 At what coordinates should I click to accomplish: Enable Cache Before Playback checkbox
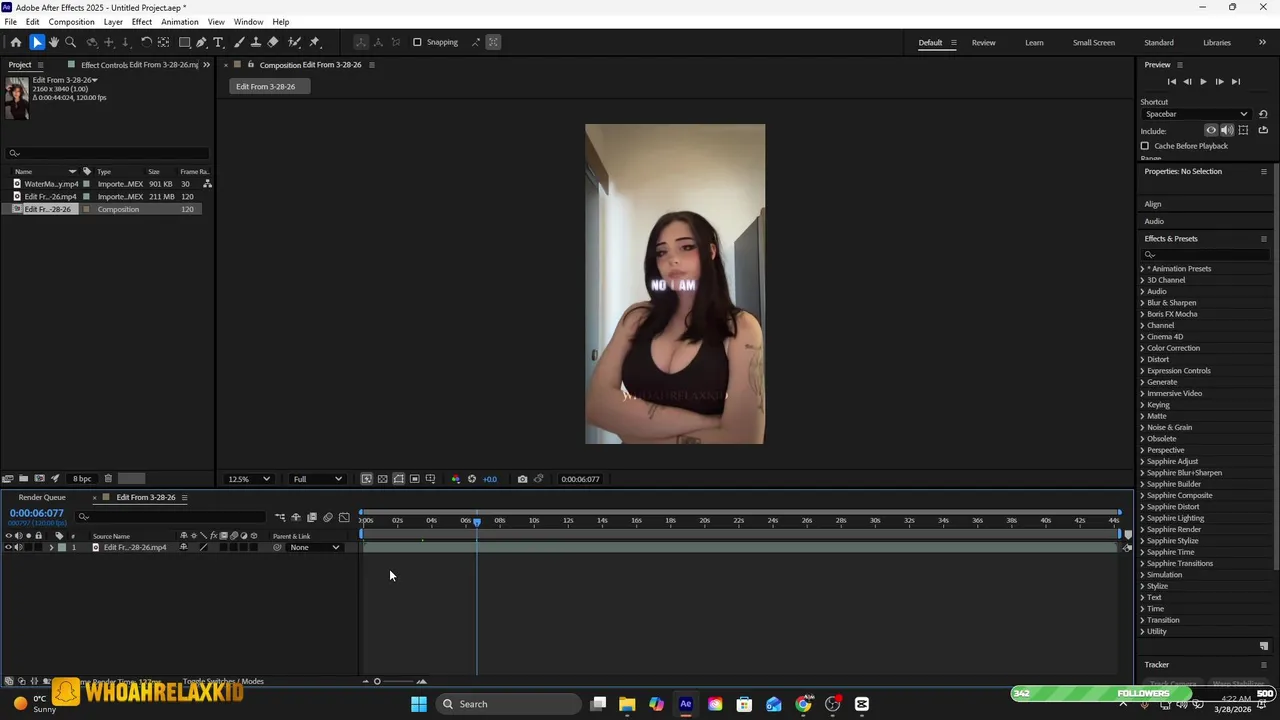pyautogui.click(x=1145, y=146)
